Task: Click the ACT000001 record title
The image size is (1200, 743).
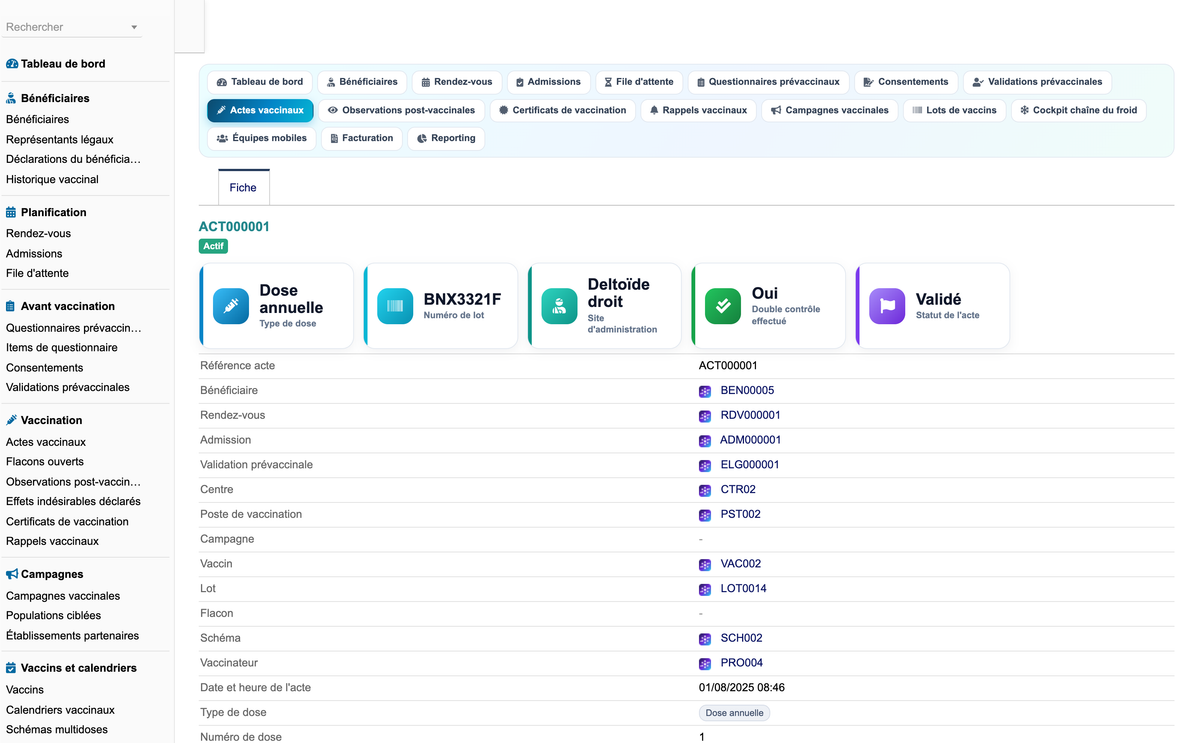Action: 234,227
